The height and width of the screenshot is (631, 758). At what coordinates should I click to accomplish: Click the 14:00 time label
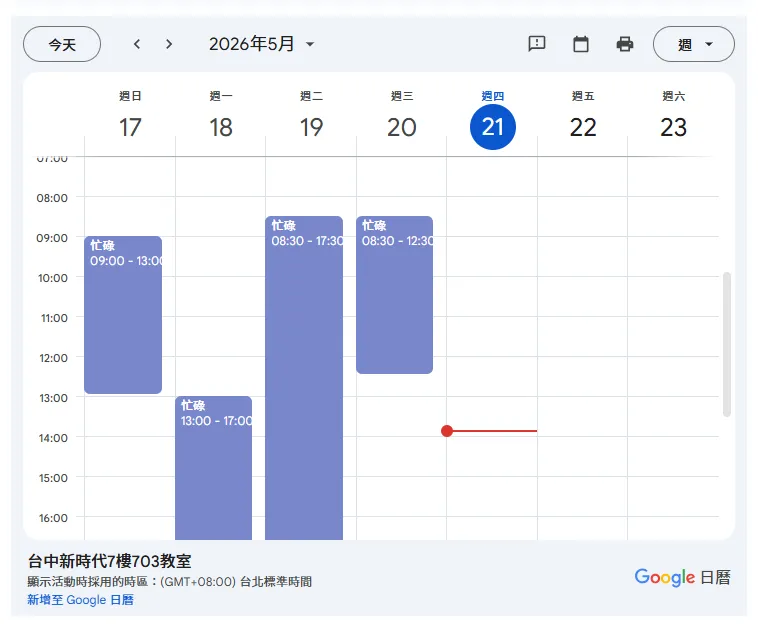pyautogui.click(x=53, y=438)
